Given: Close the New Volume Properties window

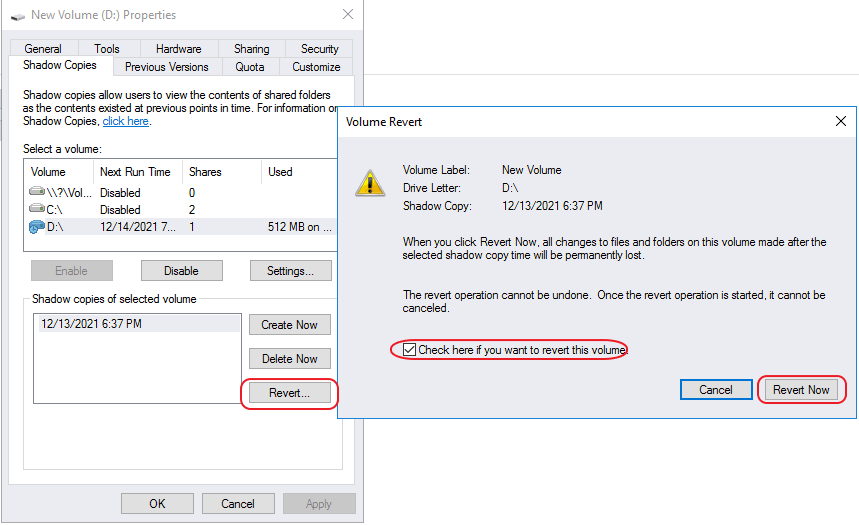Looking at the screenshot, I should pos(348,15).
